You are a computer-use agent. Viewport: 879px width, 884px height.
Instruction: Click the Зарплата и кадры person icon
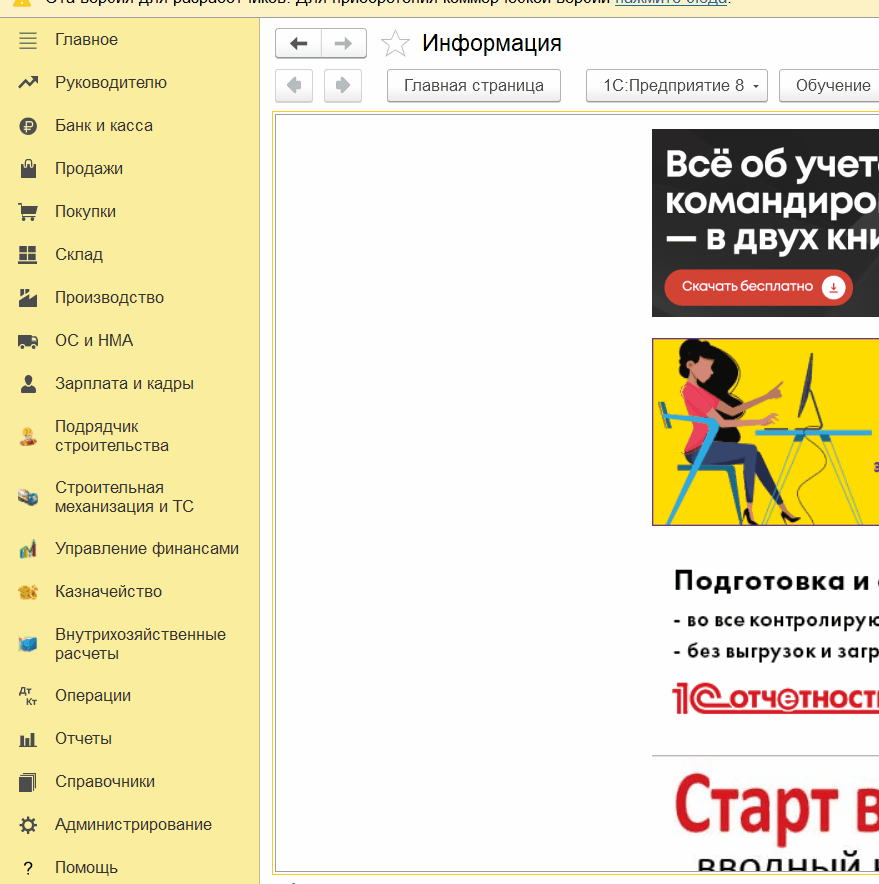[28, 384]
